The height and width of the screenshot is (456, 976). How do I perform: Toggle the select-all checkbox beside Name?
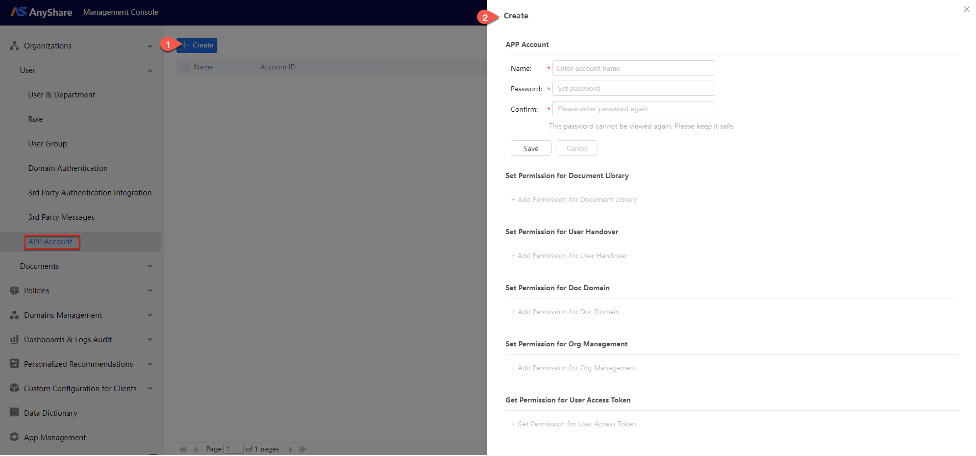pos(185,67)
